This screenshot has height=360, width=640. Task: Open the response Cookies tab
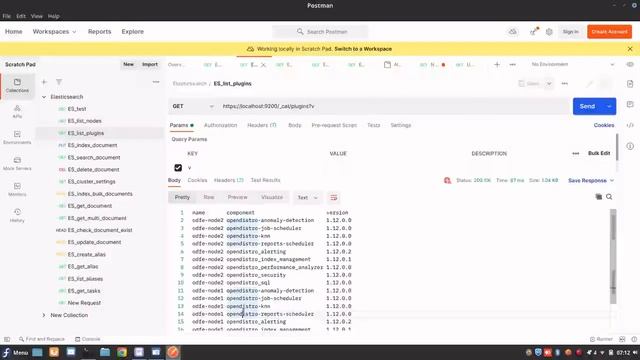pyautogui.click(x=197, y=180)
